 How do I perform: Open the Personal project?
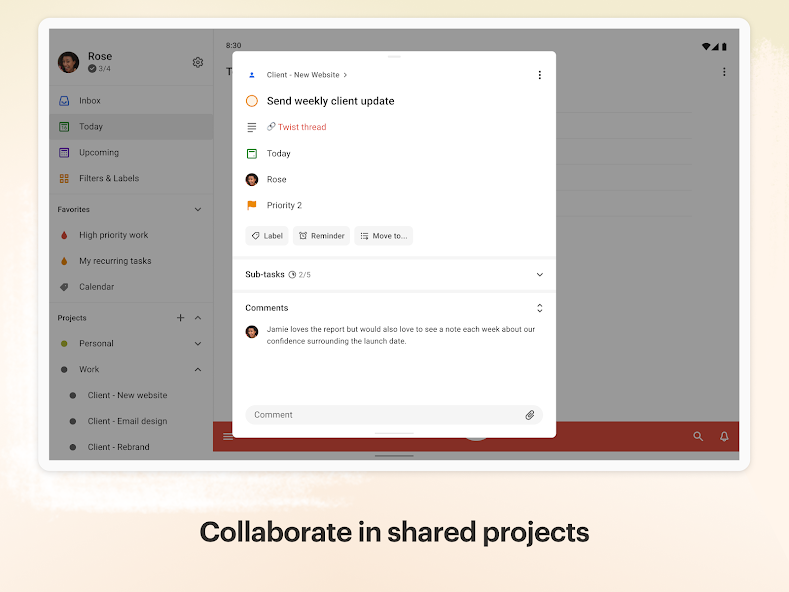point(96,343)
